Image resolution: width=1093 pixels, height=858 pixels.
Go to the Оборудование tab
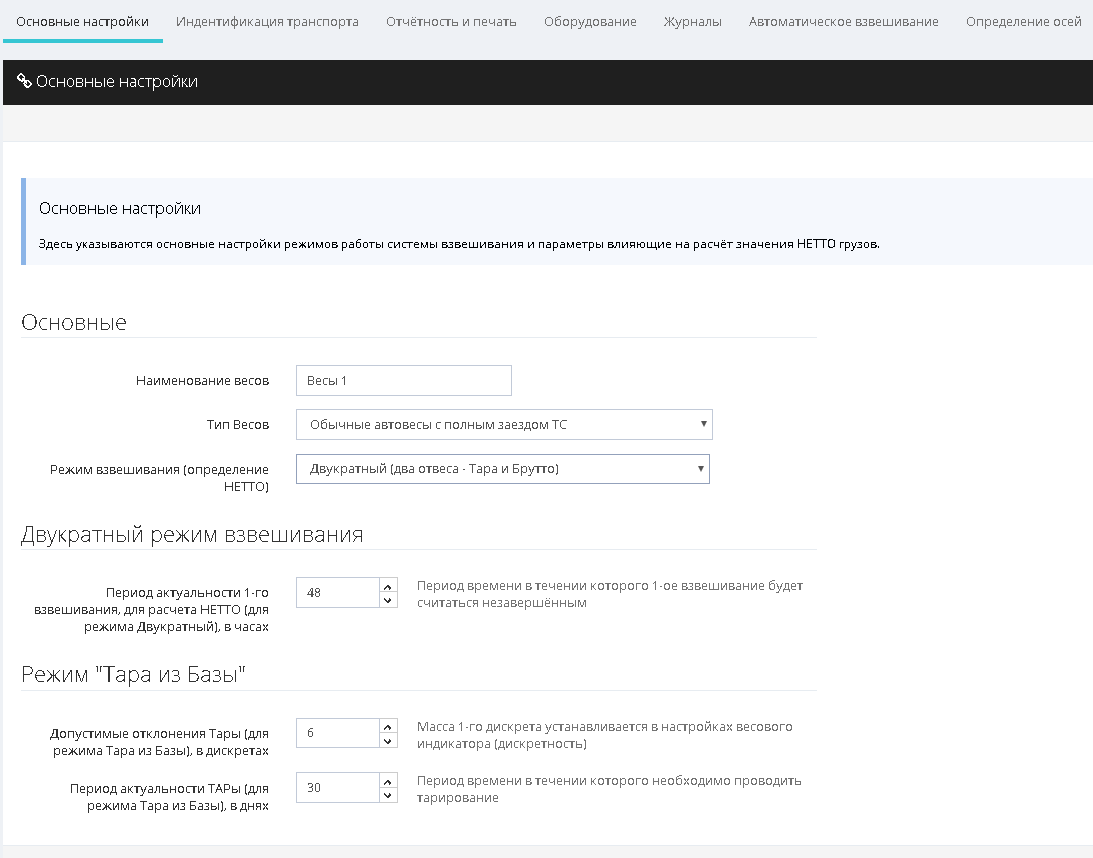[x=590, y=21]
